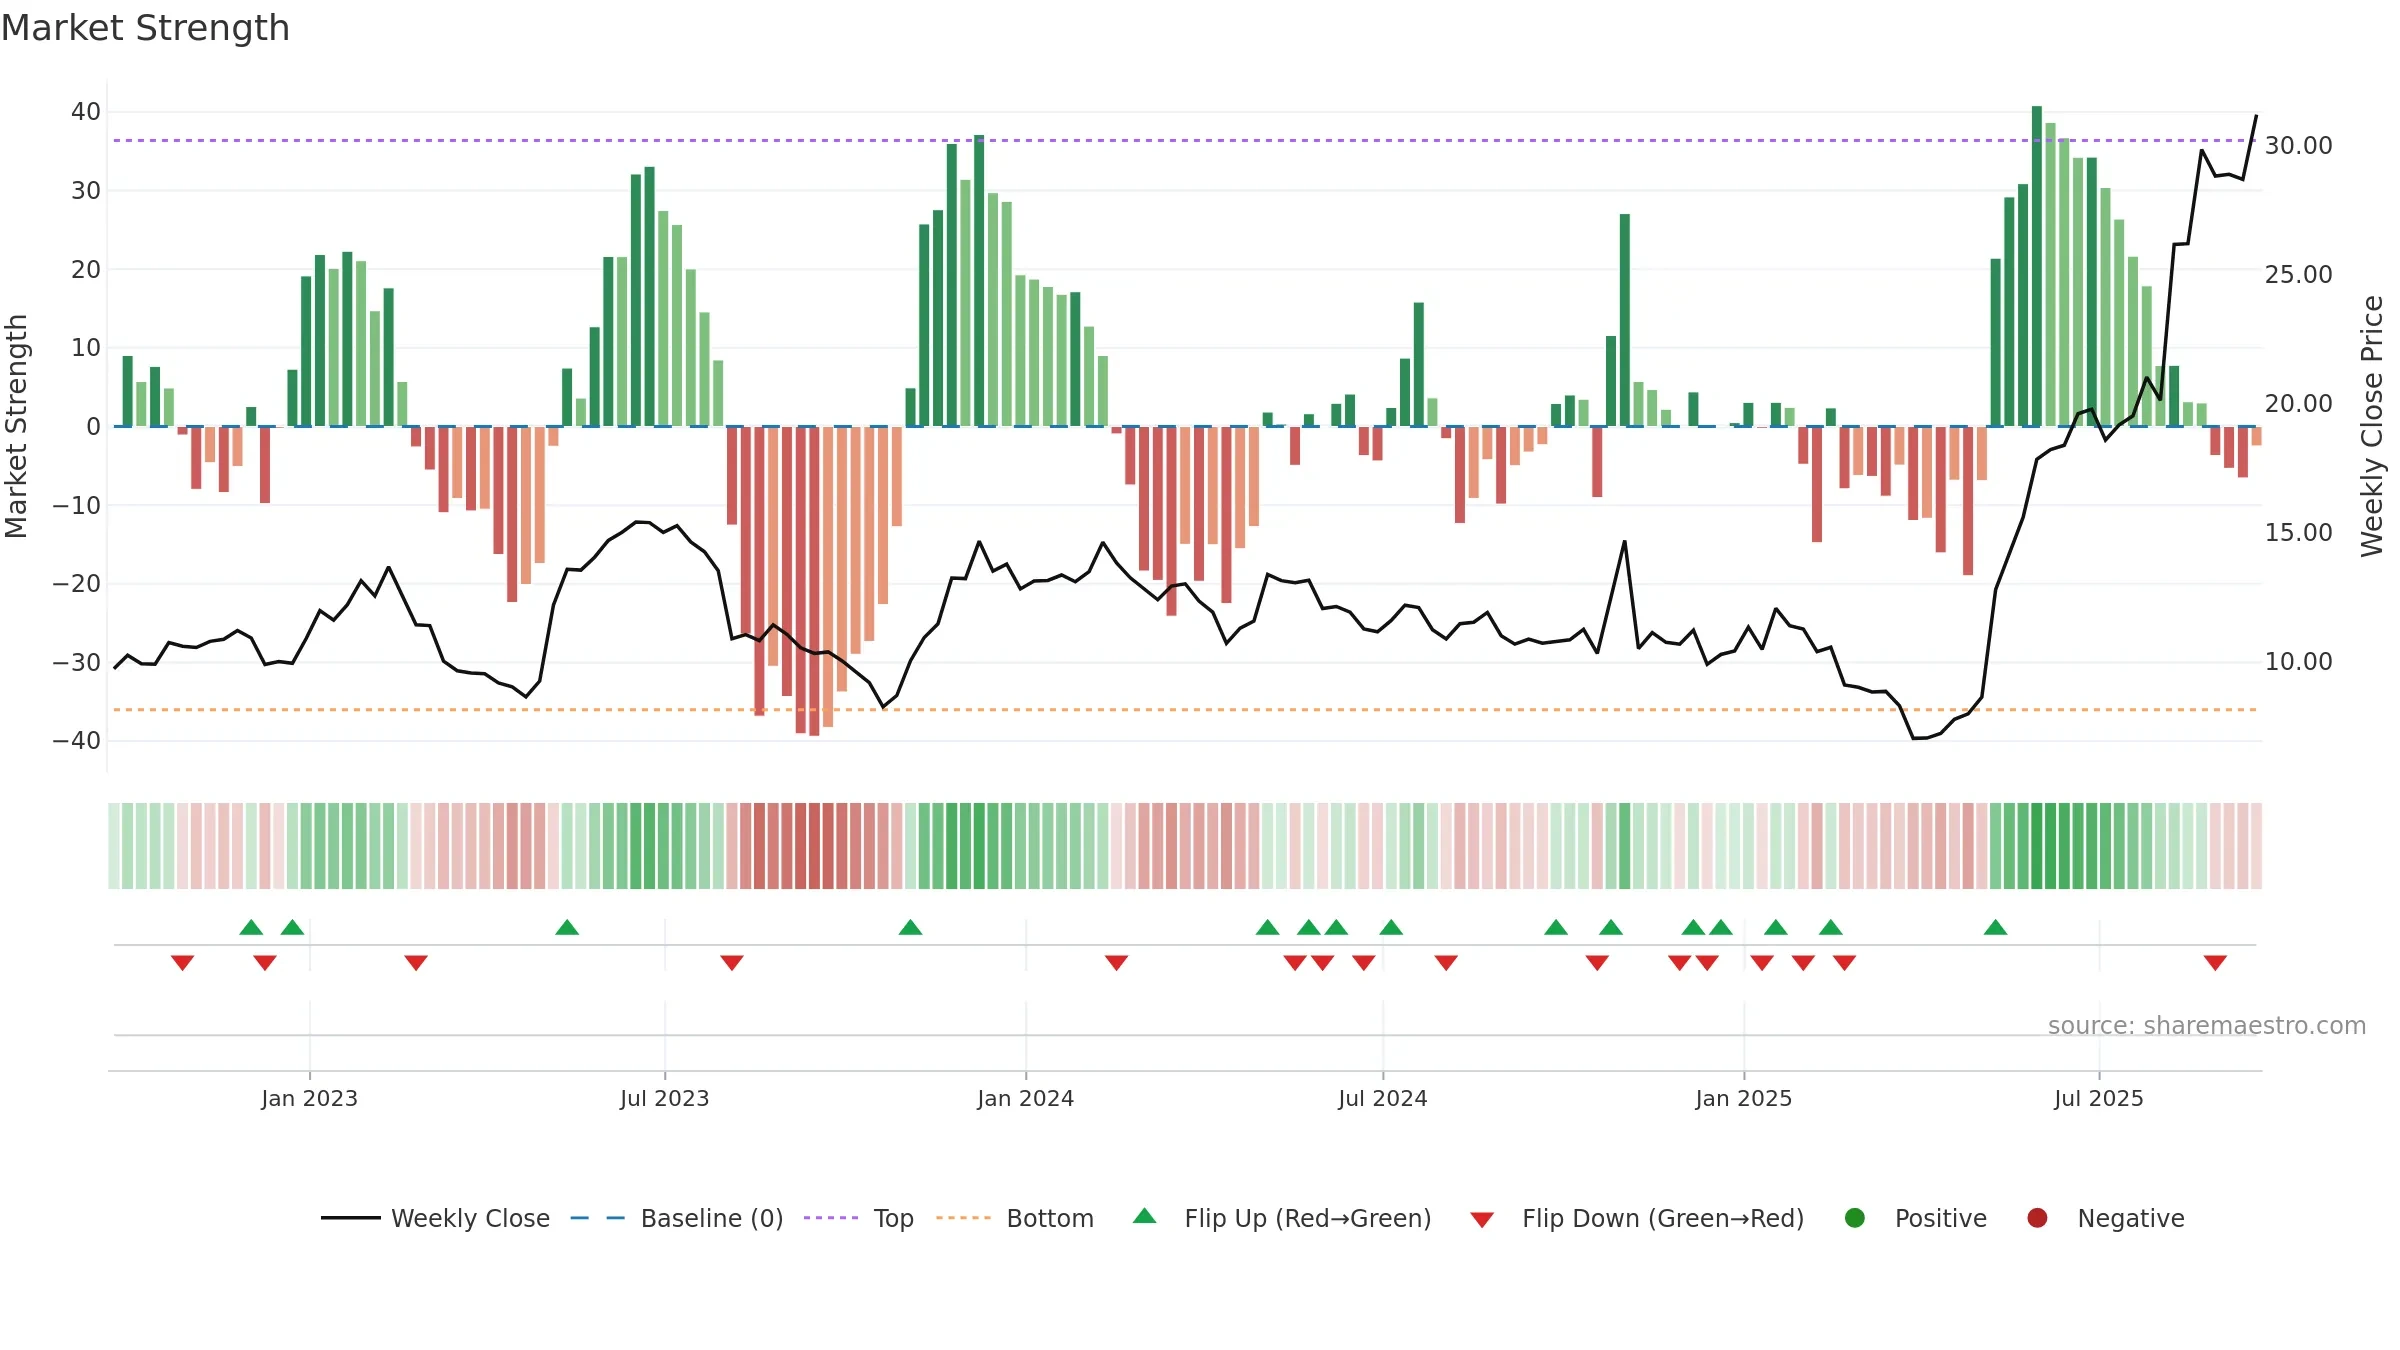2400x1350 pixels.
Task: Click the purple dotted Top legend line sample
Action: tap(831, 1218)
